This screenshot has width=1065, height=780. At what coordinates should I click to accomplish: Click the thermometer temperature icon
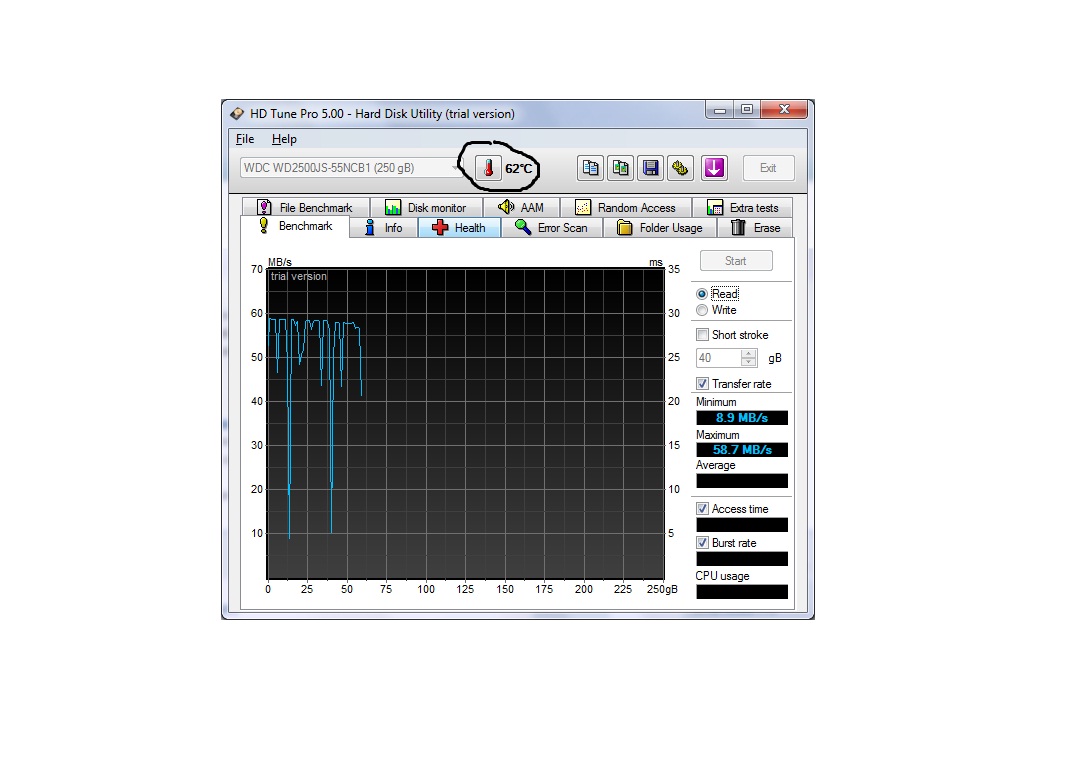pos(488,168)
